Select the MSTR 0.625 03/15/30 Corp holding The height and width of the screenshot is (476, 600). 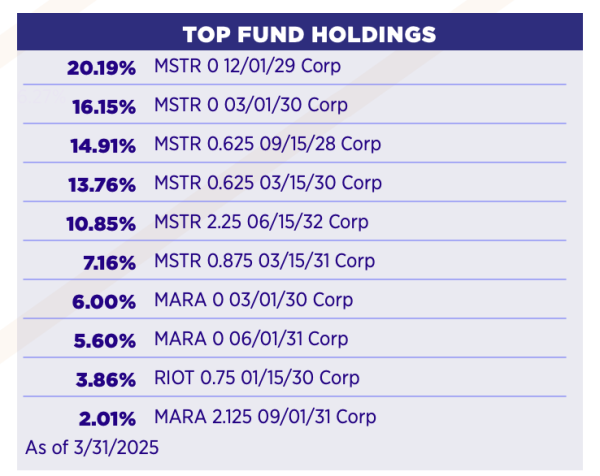click(x=268, y=183)
